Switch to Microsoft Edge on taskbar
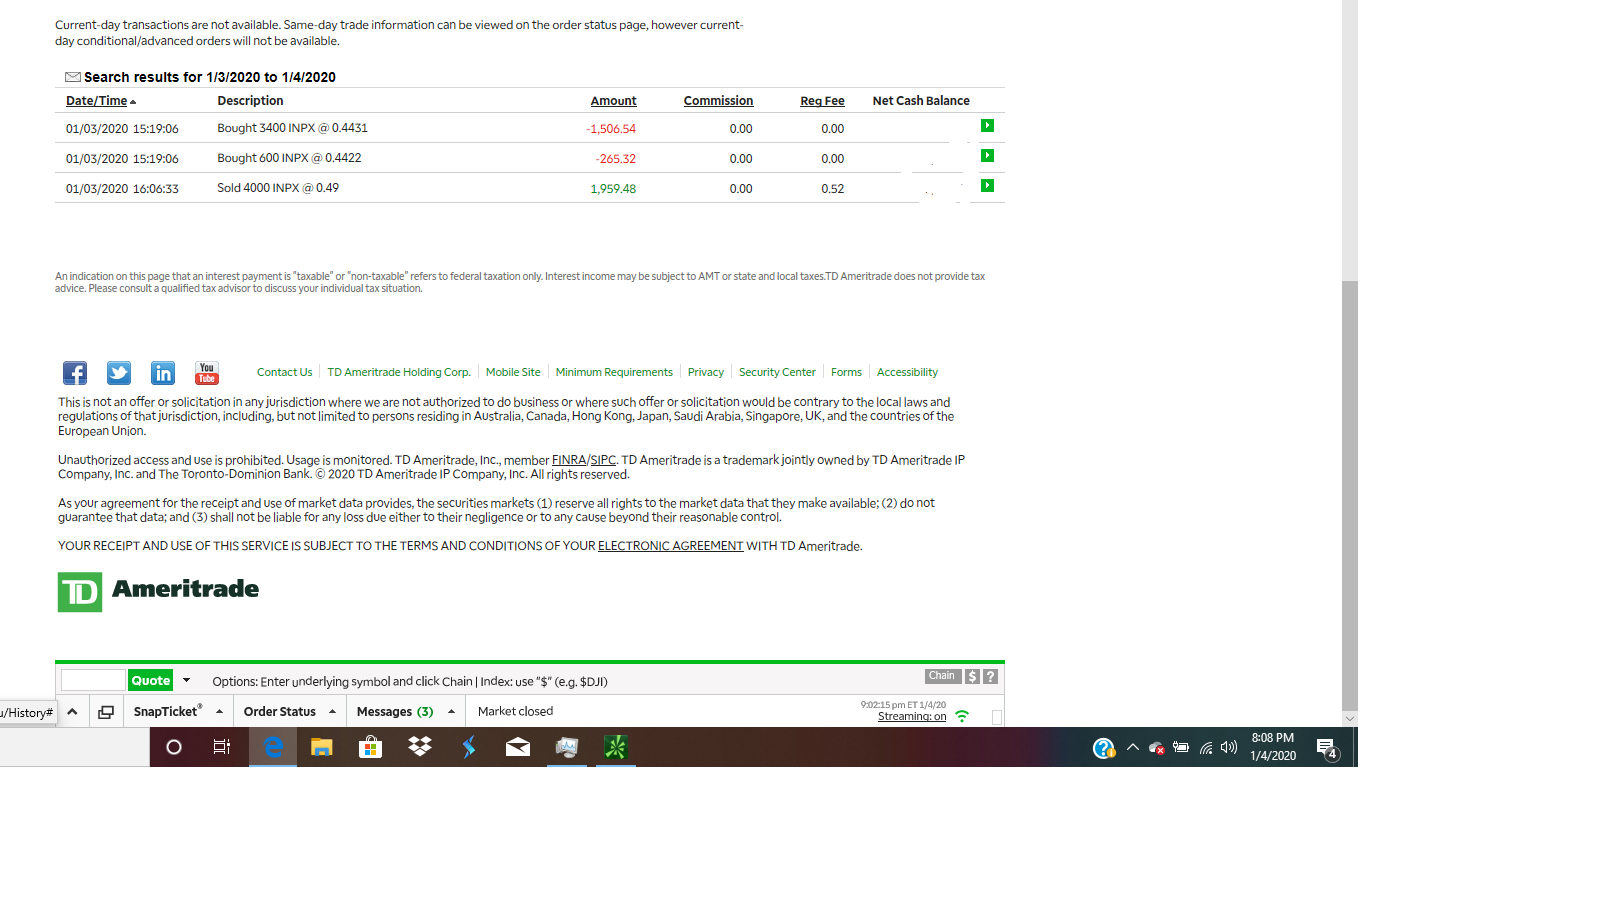The height and width of the screenshot is (900, 1600). coord(273,747)
